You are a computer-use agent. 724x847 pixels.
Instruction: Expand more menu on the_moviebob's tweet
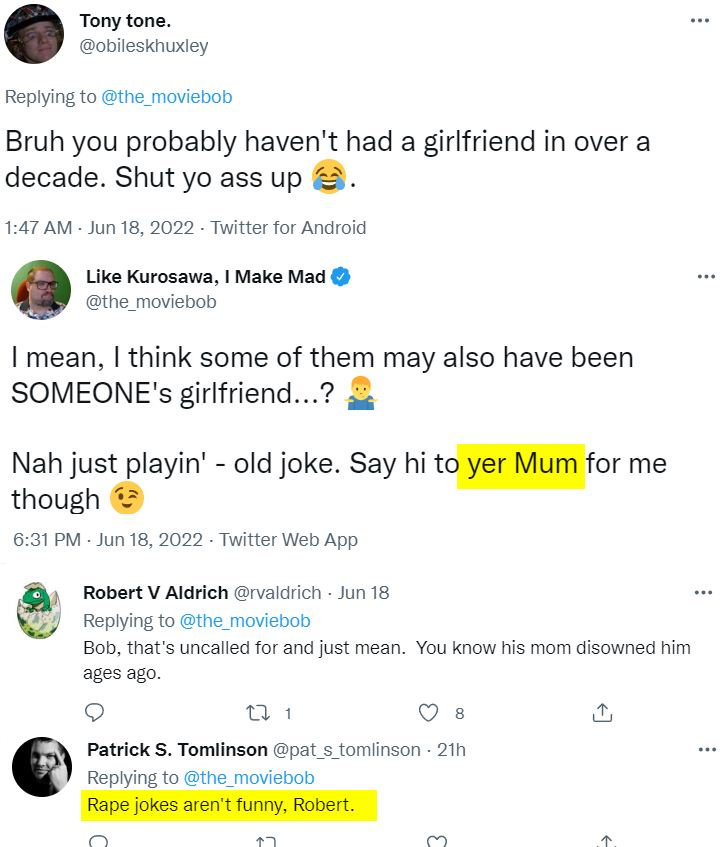pyautogui.click(x=706, y=277)
